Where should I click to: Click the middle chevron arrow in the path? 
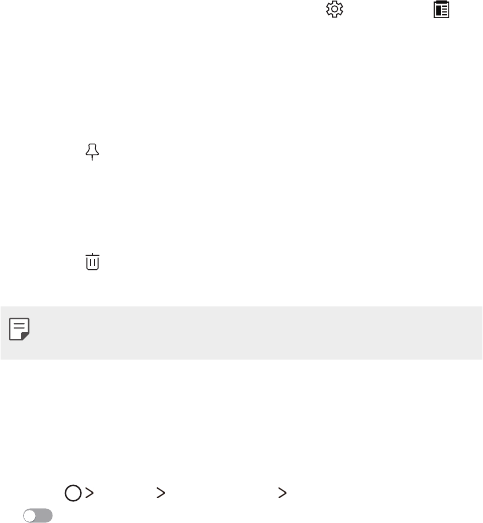coord(161,493)
